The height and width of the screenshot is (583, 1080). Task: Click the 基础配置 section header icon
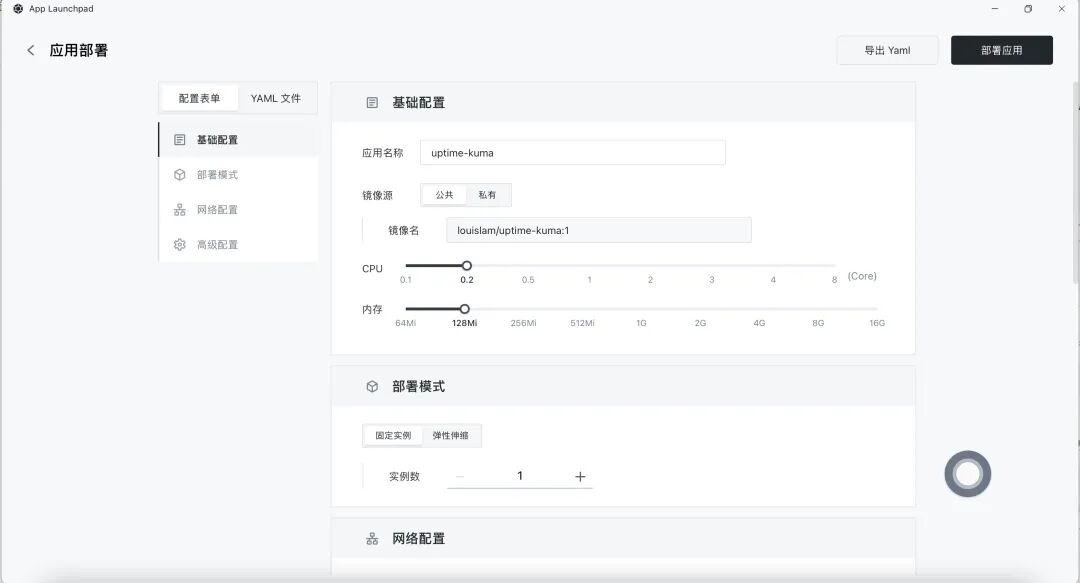pyautogui.click(x=372, y=103)
